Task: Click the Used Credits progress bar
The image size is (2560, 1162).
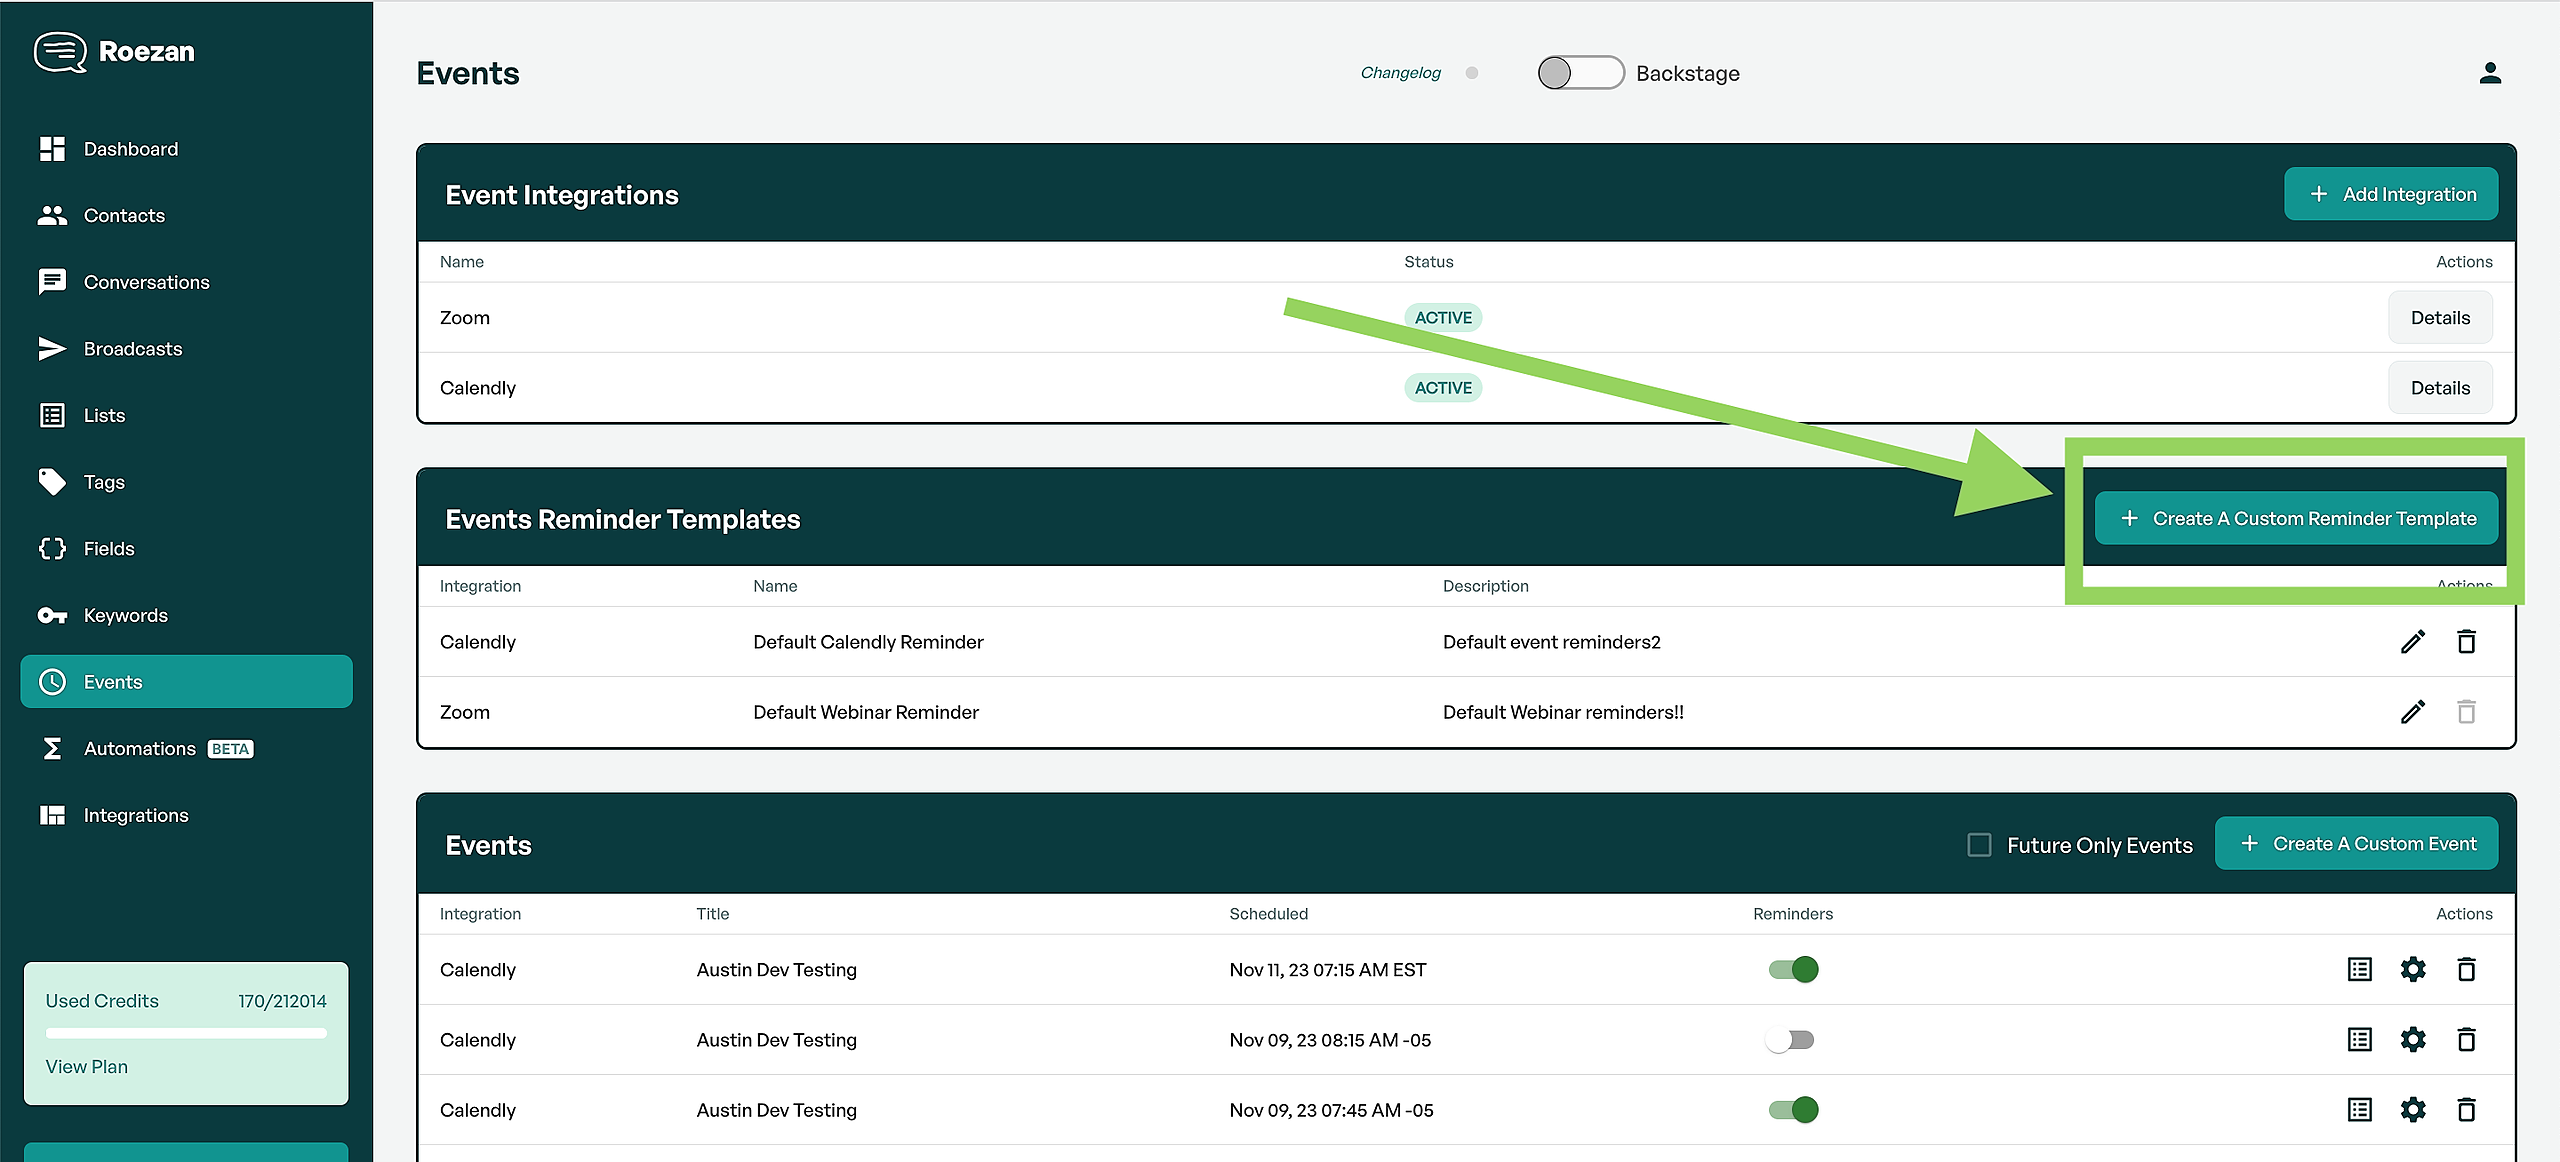Action: [186, 1033]
